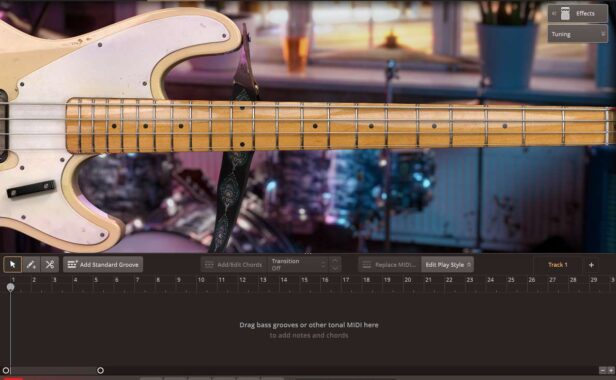Zoom in timeline with plus button
The height and width of the screenshot is (380, 616).
[611, 370]
